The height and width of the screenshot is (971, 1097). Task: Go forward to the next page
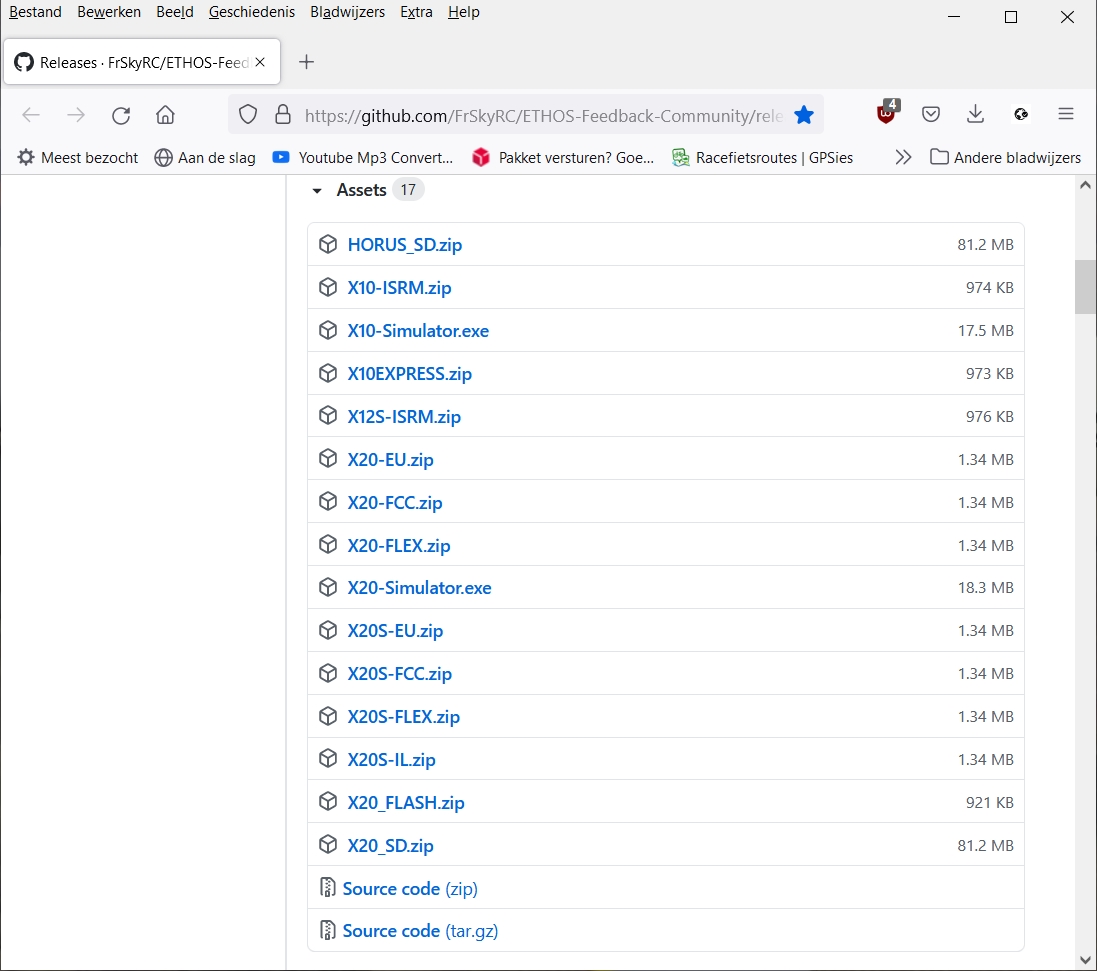[x=76, y=115]
